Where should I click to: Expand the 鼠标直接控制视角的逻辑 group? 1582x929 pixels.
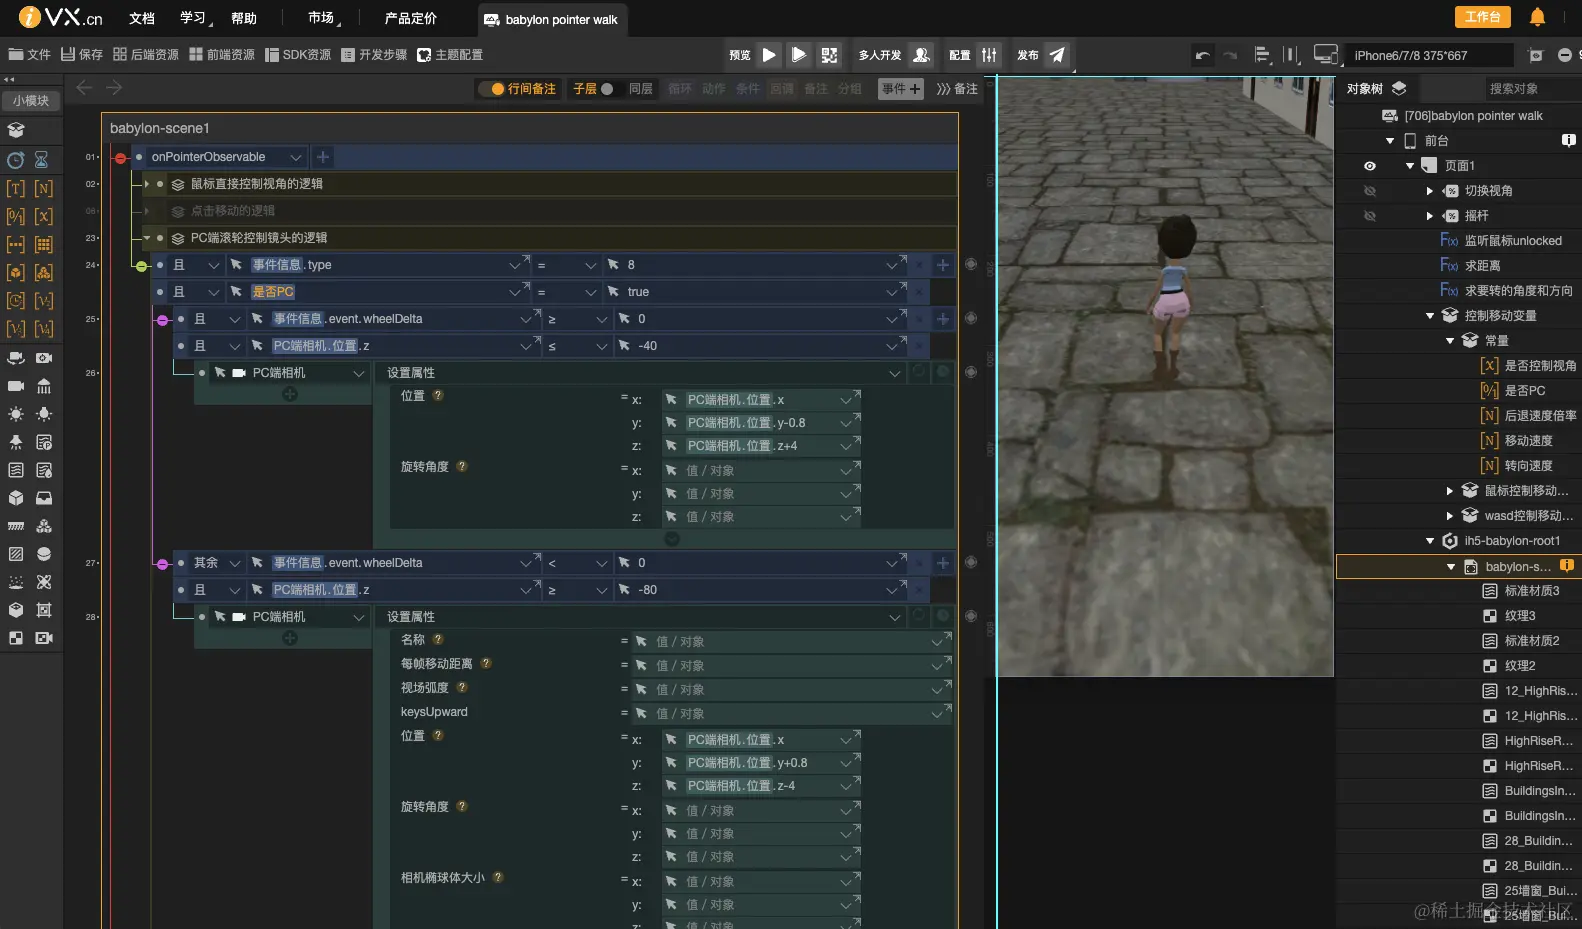(x=147, y=184)
